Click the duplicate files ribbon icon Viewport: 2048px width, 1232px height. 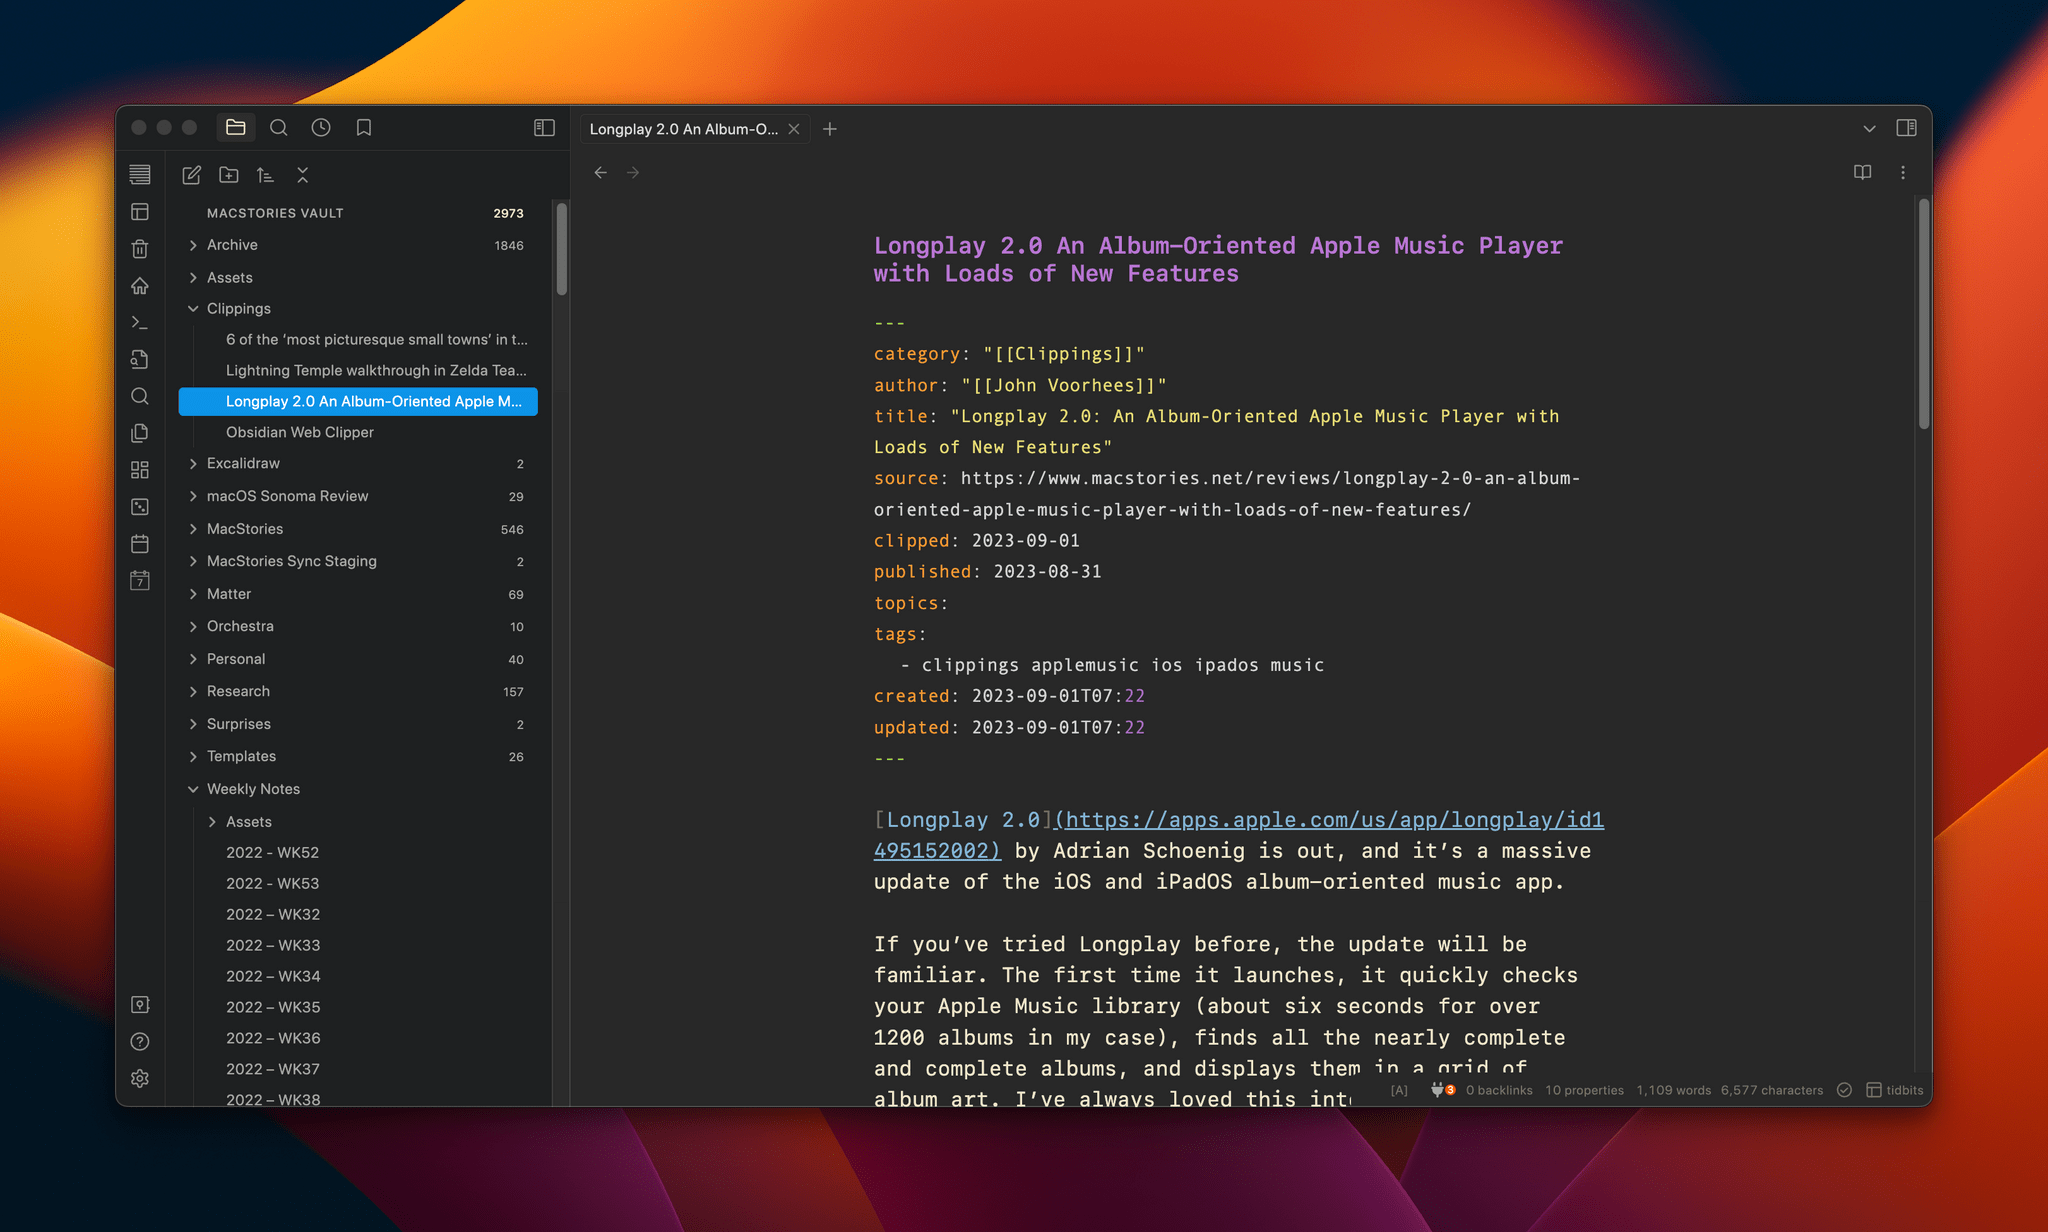pyautogui.click(x=140, y=433)
